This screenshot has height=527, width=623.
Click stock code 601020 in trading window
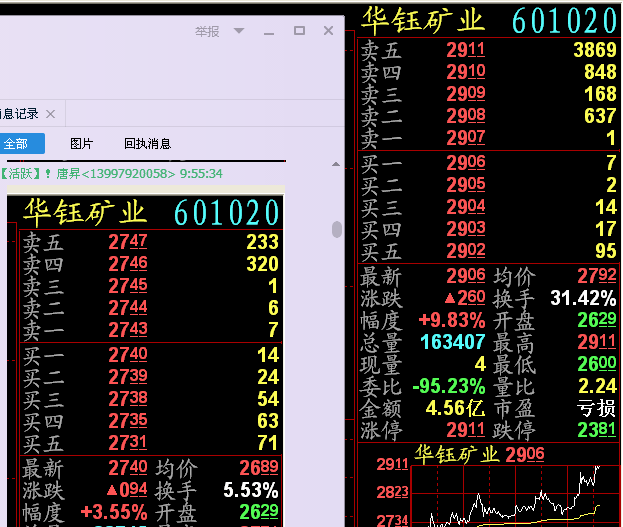click(x=563, y=21)
